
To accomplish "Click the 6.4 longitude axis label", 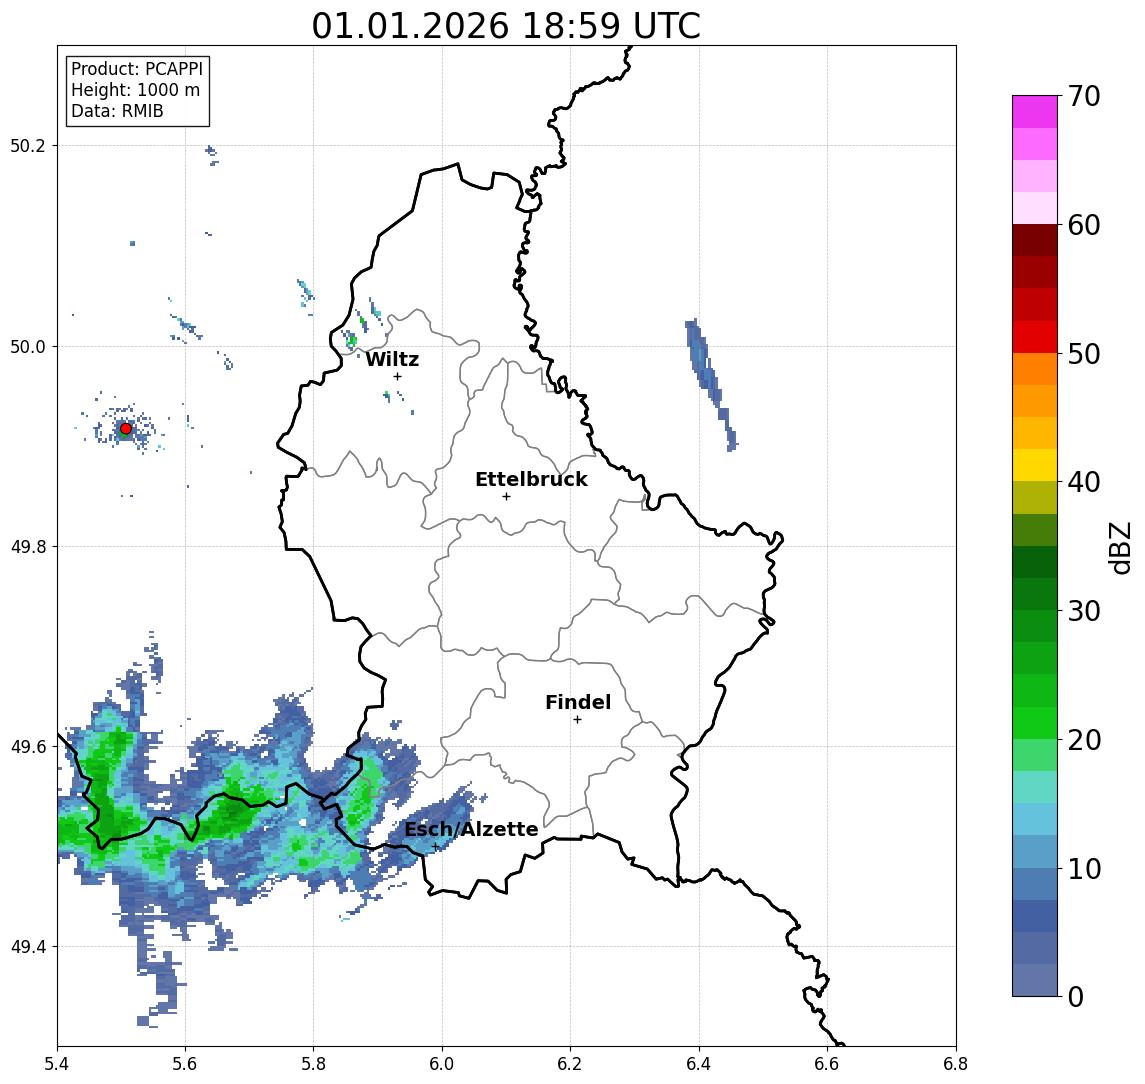I will pos(699,1064).
